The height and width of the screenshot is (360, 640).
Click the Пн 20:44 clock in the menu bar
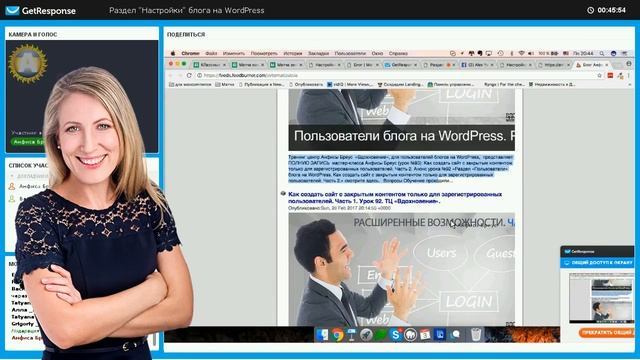pos(583,53)
